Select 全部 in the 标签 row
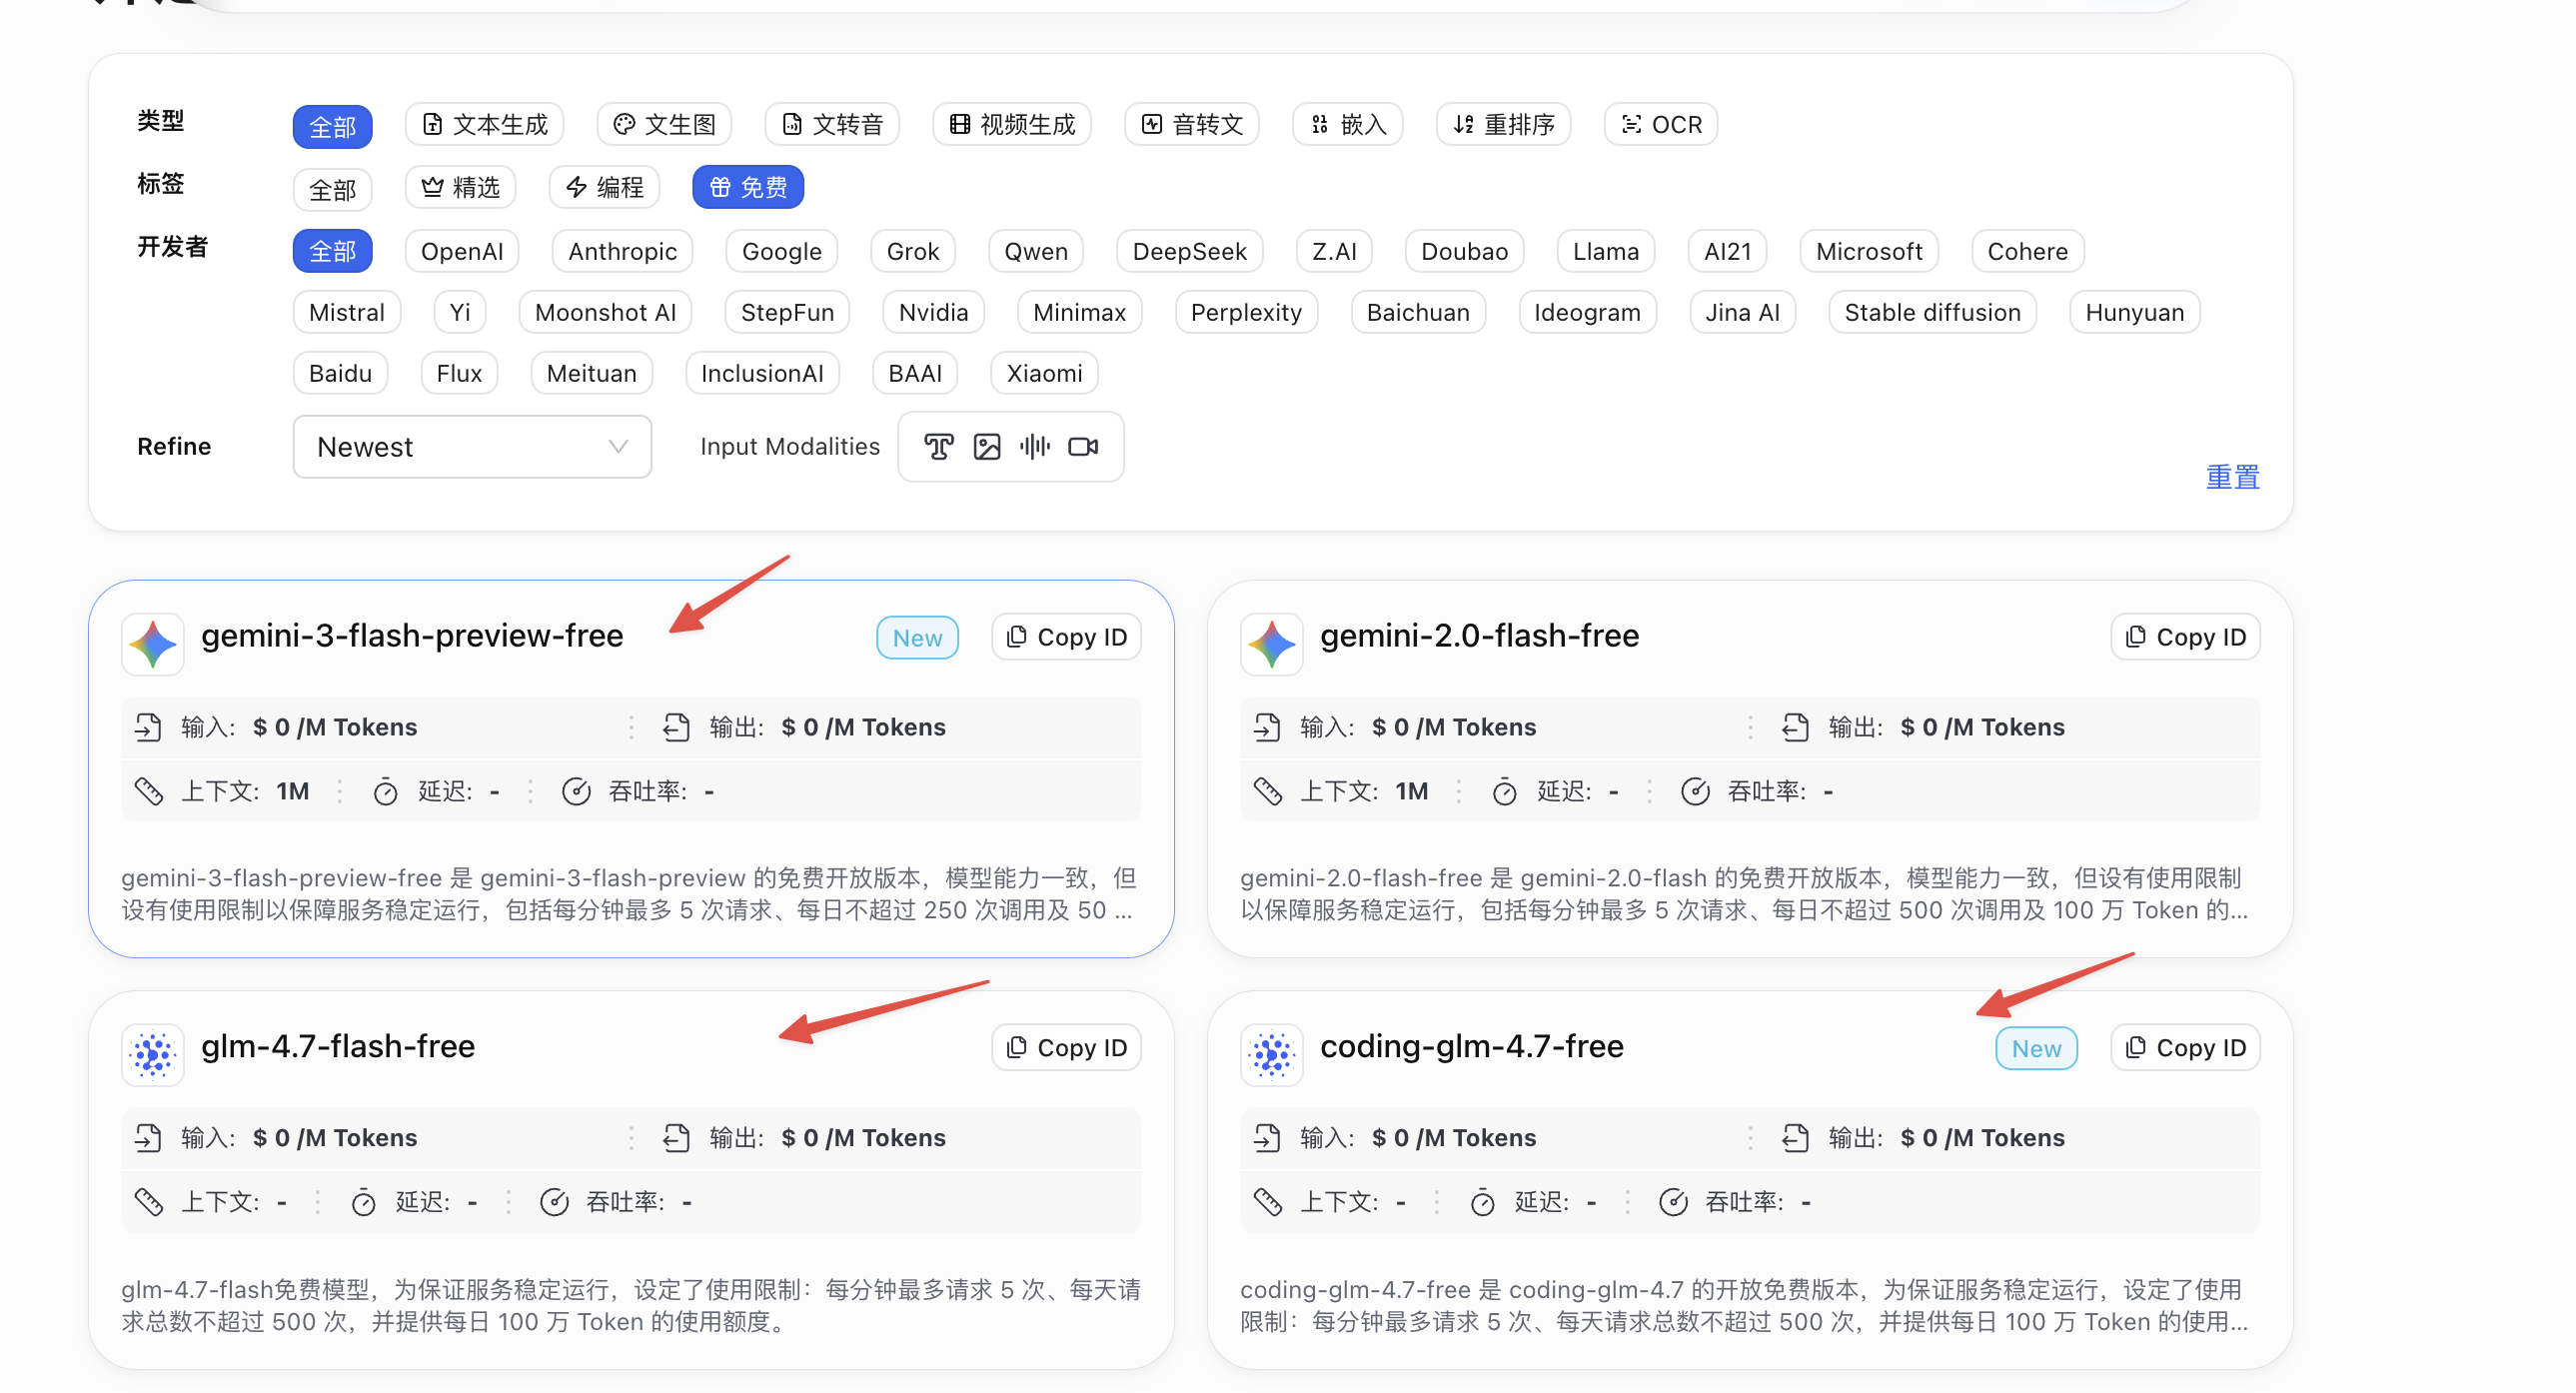2576x1393 pixels. point(332,189)
